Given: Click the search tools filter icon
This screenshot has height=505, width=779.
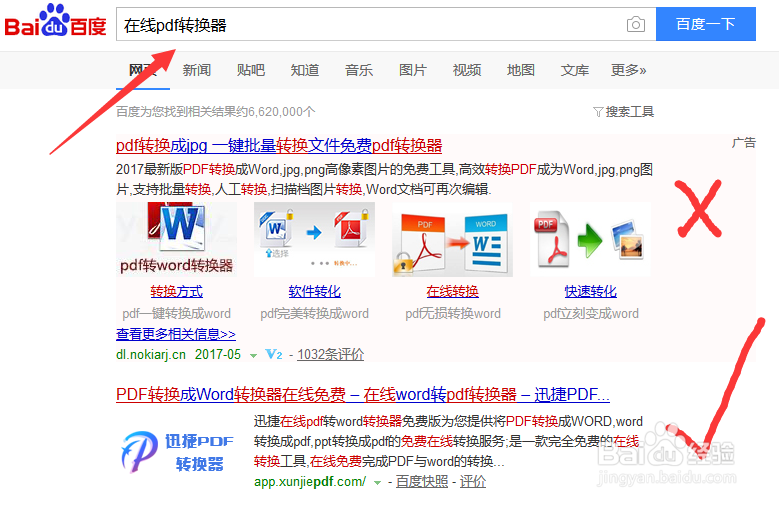Looking at the screenshot, I should pyautogui.click(x=598, y=112).
